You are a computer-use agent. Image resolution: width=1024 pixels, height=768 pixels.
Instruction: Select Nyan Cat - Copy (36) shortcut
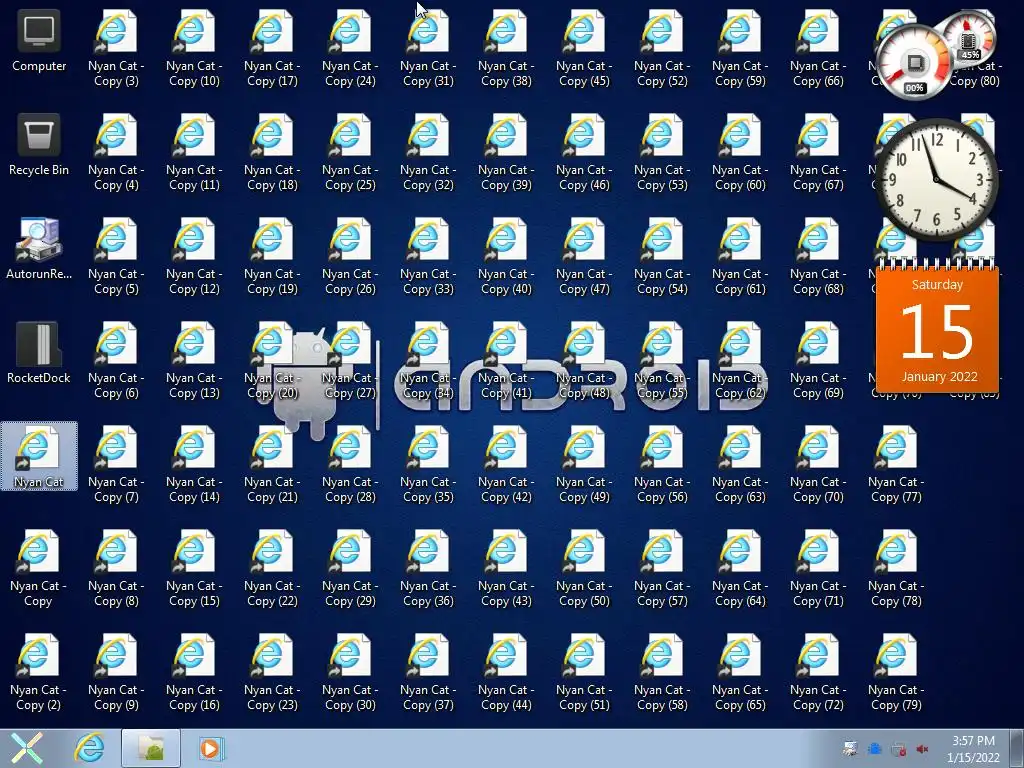(x=428, y=568)
